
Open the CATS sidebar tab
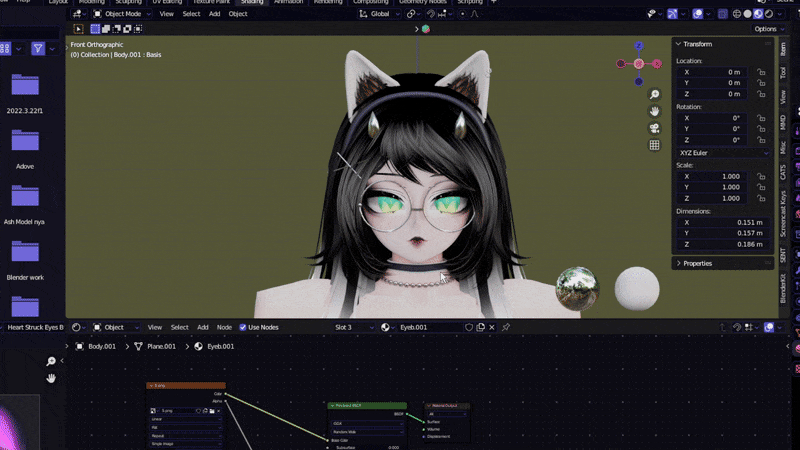pos(783,172)
